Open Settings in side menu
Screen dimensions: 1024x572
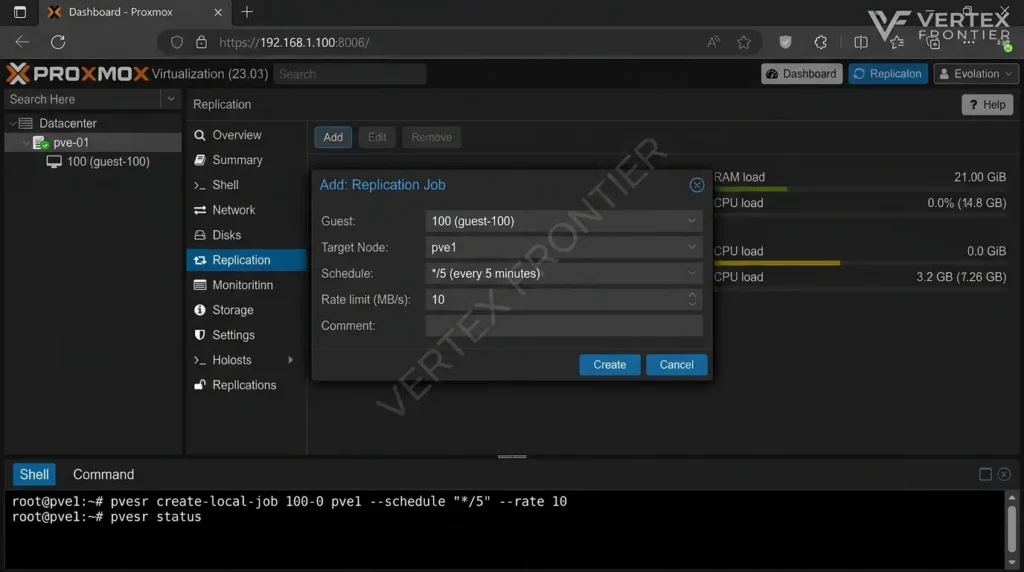[x=233, y=335]
